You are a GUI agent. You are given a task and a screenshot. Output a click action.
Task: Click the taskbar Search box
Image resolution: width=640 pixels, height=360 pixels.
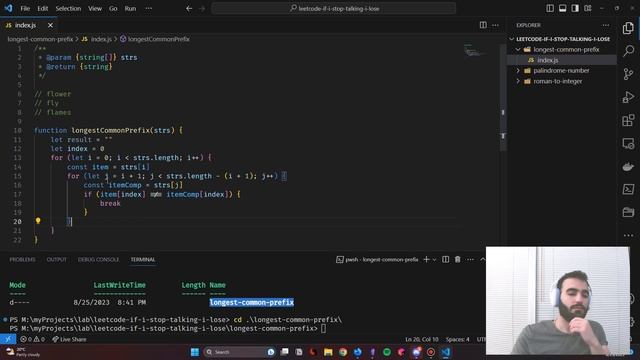(x=239, y=352)
